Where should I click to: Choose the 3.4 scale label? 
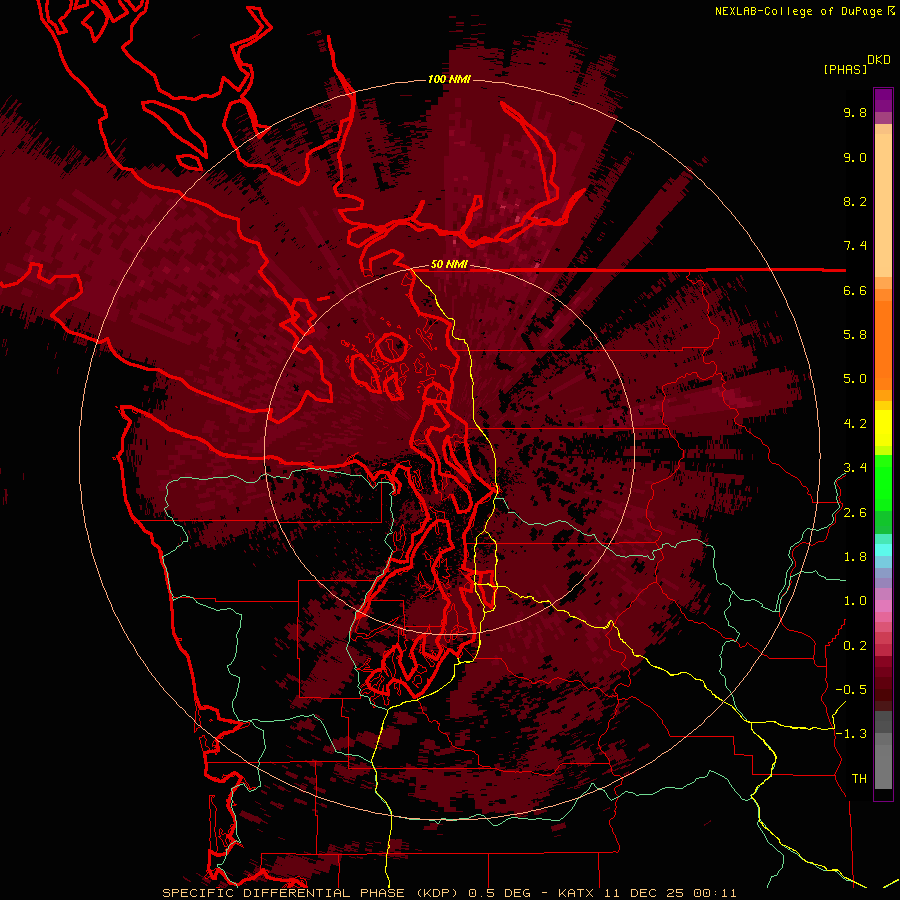[855, 468]
